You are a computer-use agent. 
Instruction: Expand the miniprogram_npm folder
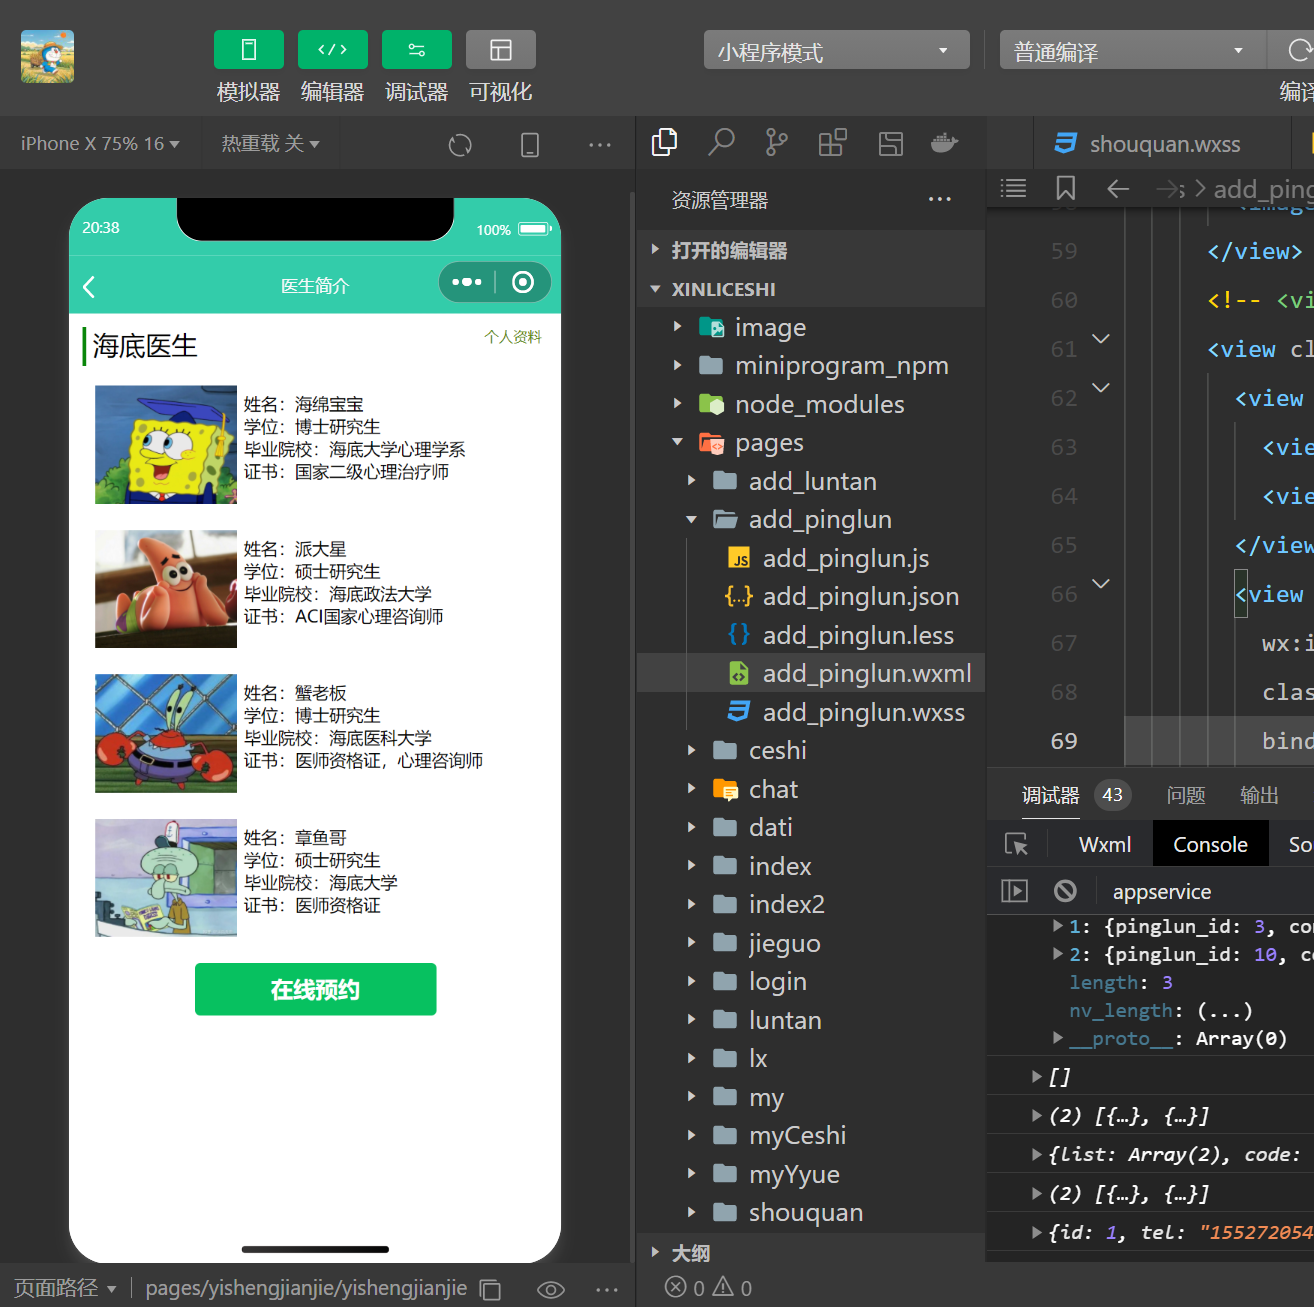[811, 366]
